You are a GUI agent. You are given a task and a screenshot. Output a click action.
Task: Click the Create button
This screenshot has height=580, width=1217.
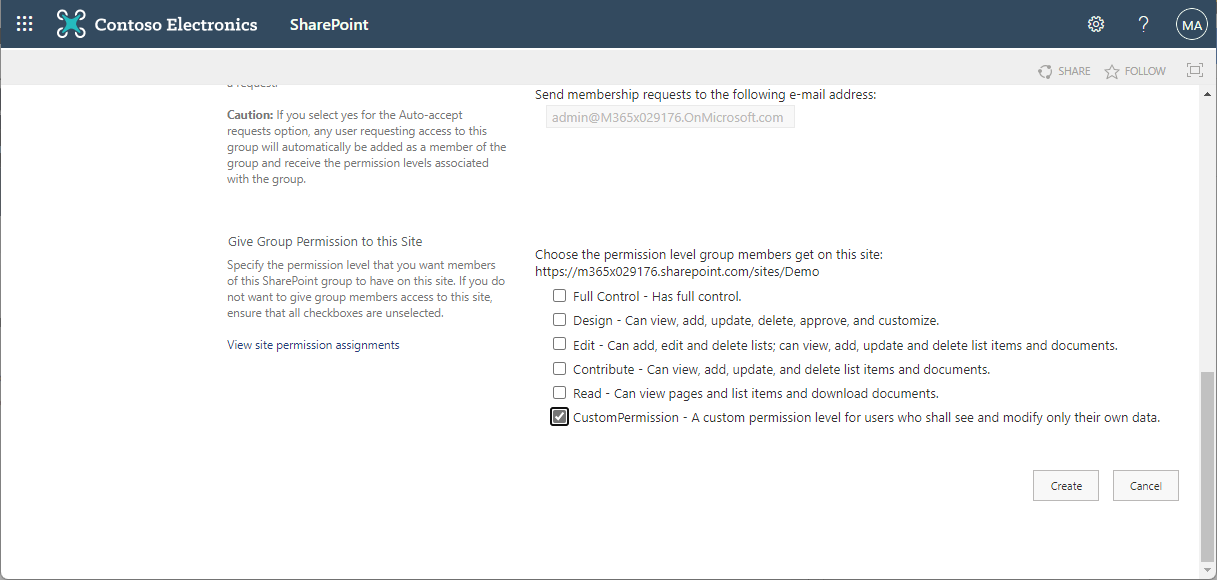click(1066, 486)
